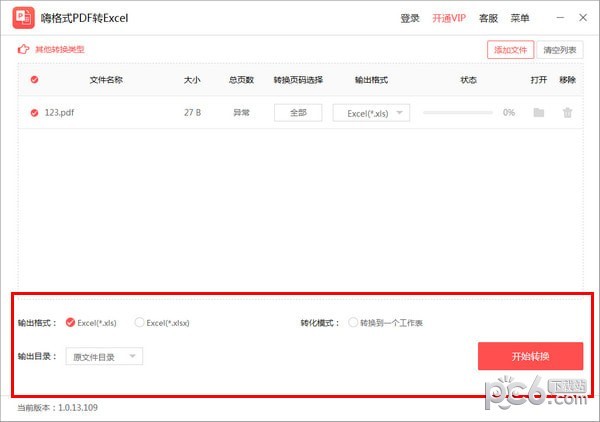Open the 菜单 menu
The width and height of the screenshot is (600, 422).
pyautogui.click(x=520, y=18)
